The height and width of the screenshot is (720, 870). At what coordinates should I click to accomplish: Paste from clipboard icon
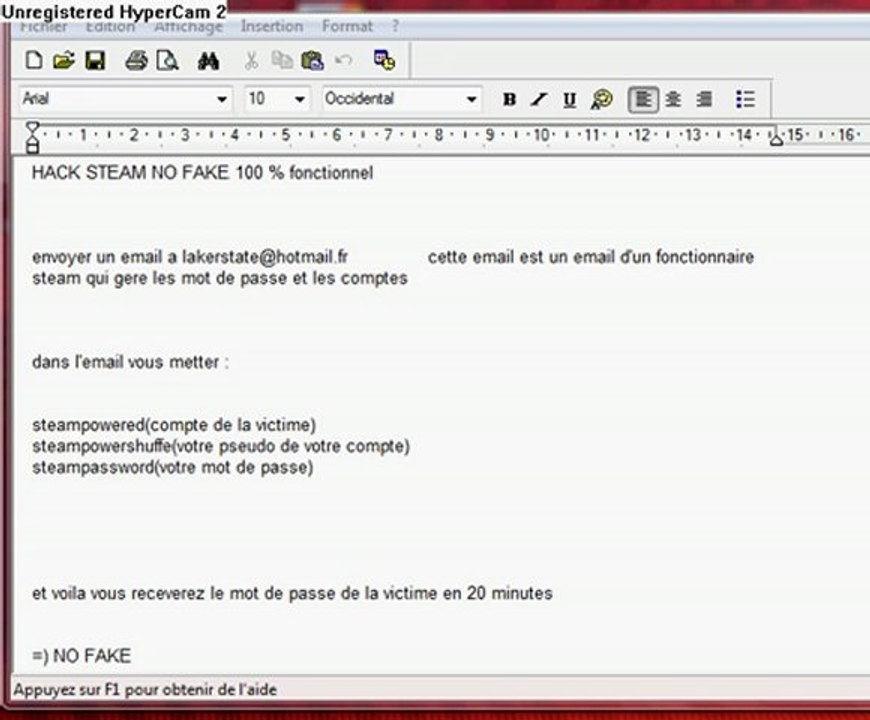pyautogui.click(x=312, y=60)
